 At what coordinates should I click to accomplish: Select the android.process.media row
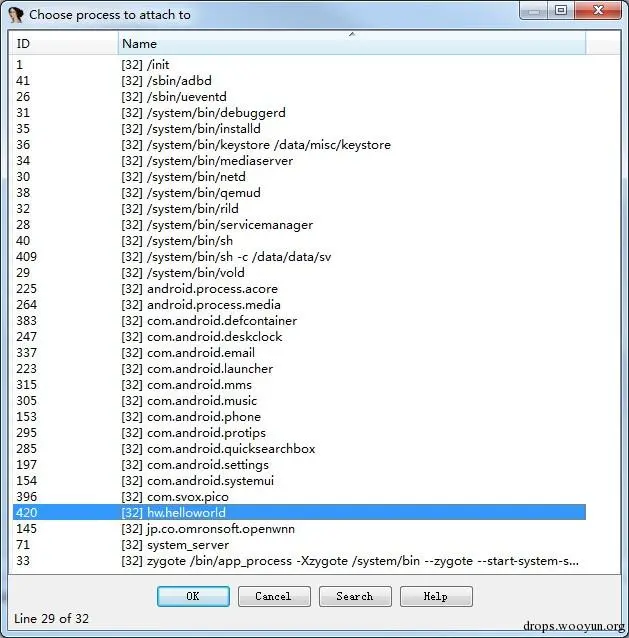(299, 305)
